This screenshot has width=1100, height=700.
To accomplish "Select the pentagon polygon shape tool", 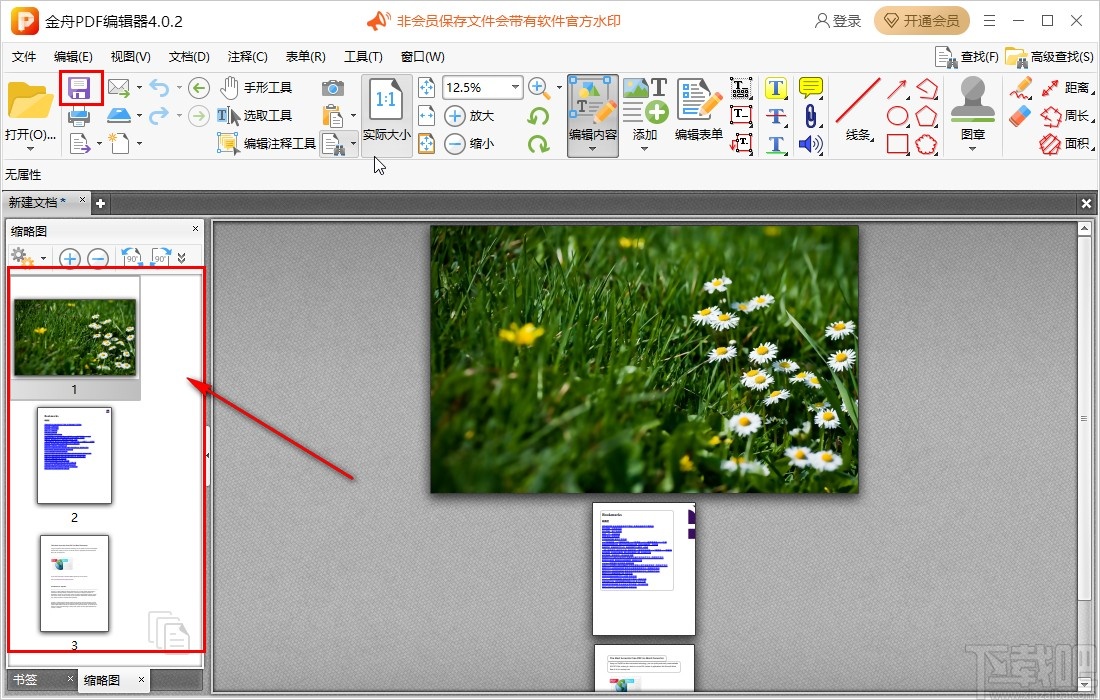I will (x=926, y=116).
